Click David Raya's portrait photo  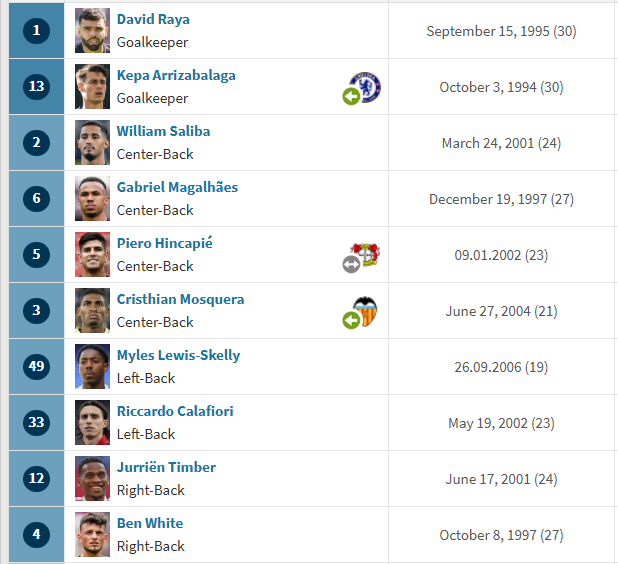[93, 31]
